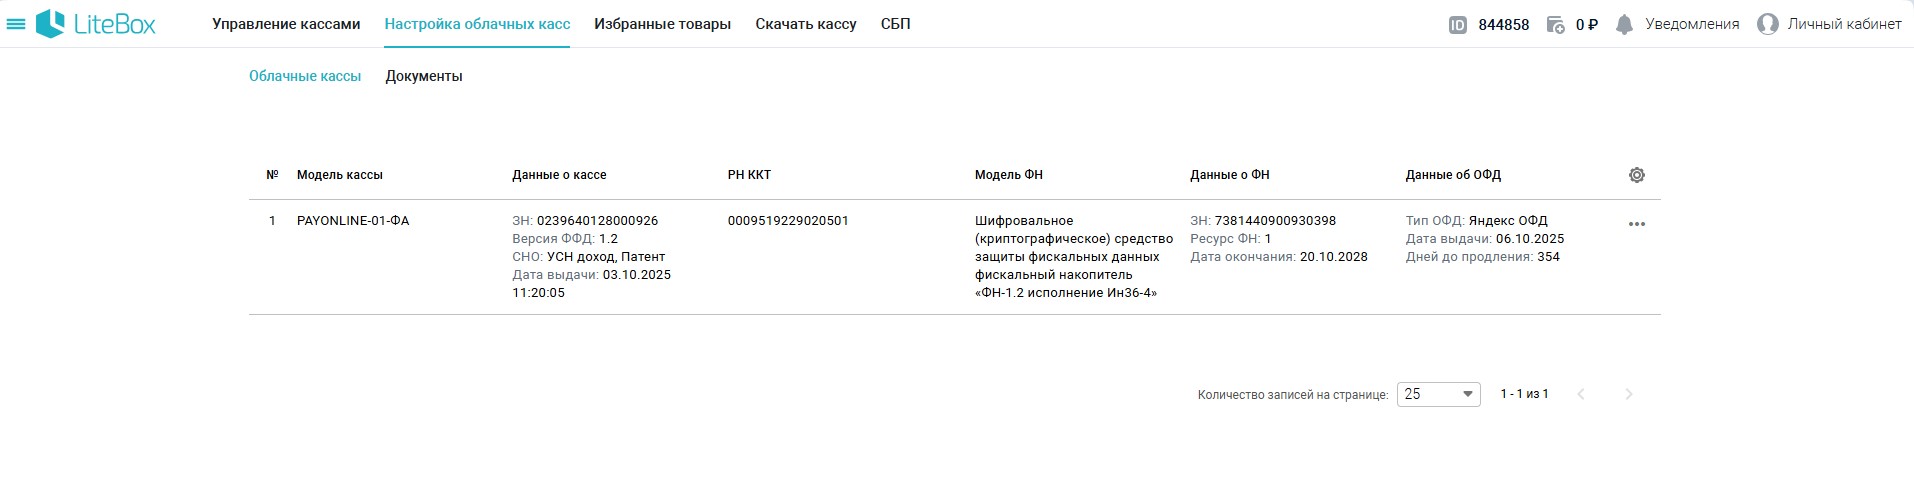This screenshot has height=483, width=1914.
Task: Open table column settings gear
Action: pyautogui.click(x=1636, y=175)
